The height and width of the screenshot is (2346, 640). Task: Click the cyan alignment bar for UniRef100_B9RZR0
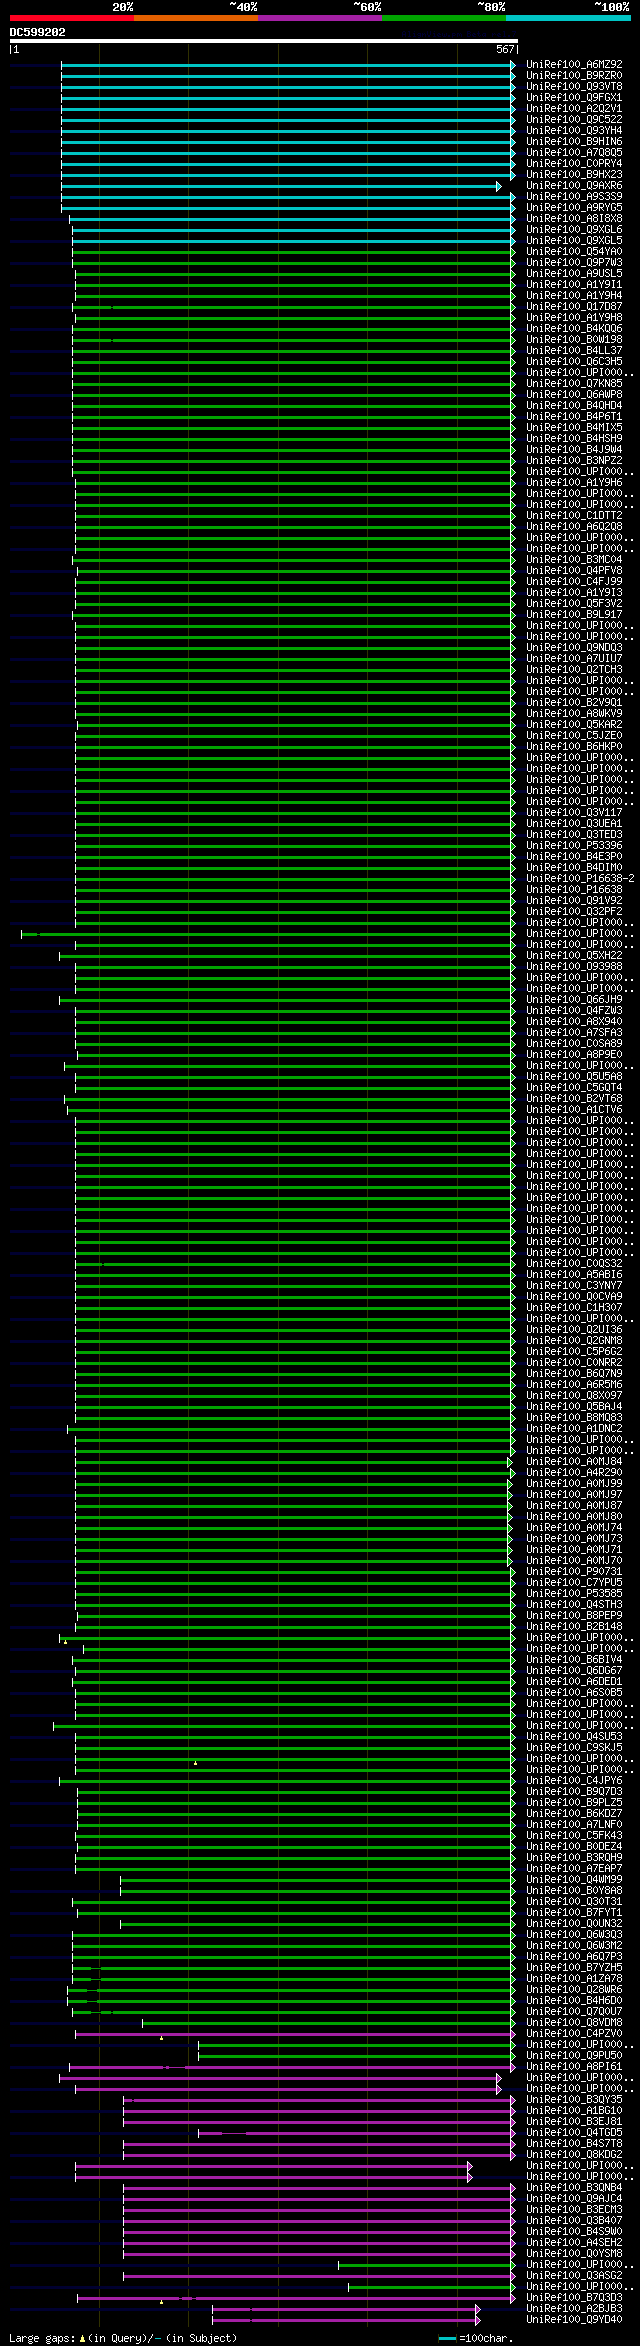(286, 76)
